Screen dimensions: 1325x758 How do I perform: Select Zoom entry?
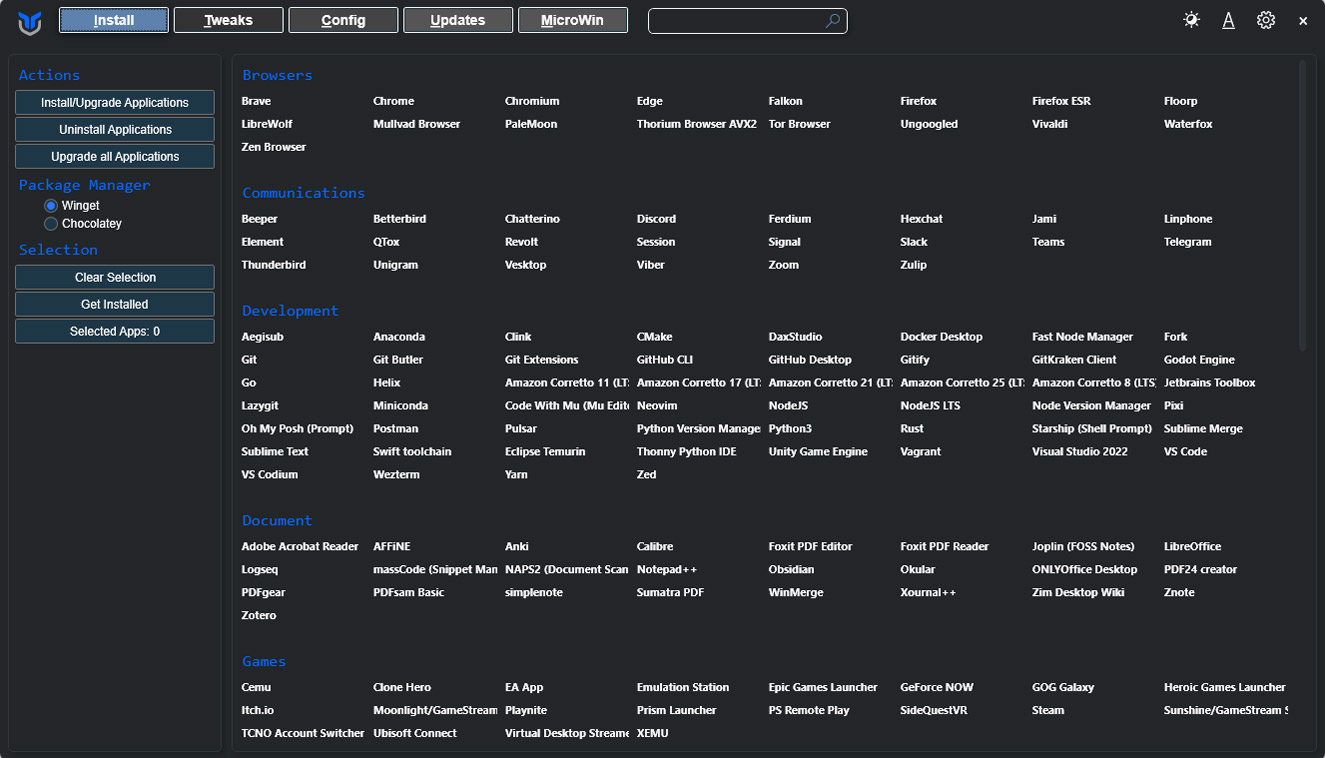point(783,265)
